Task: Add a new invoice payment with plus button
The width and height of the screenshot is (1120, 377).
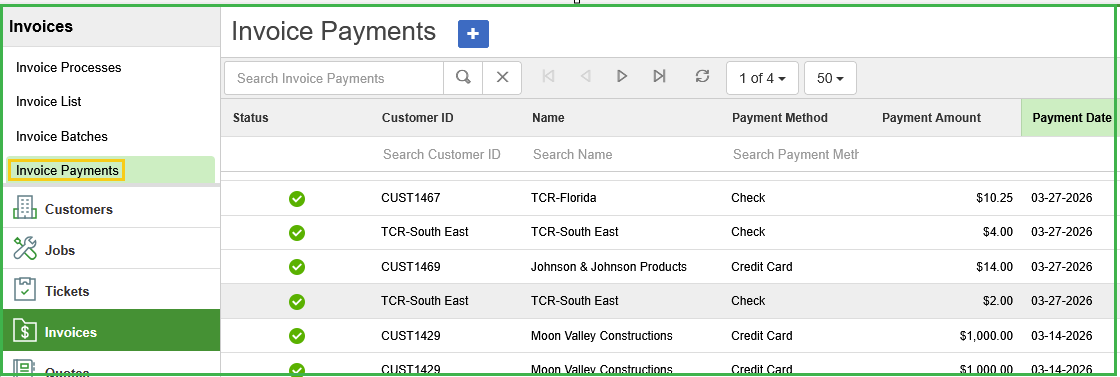Action: (473, 34)
